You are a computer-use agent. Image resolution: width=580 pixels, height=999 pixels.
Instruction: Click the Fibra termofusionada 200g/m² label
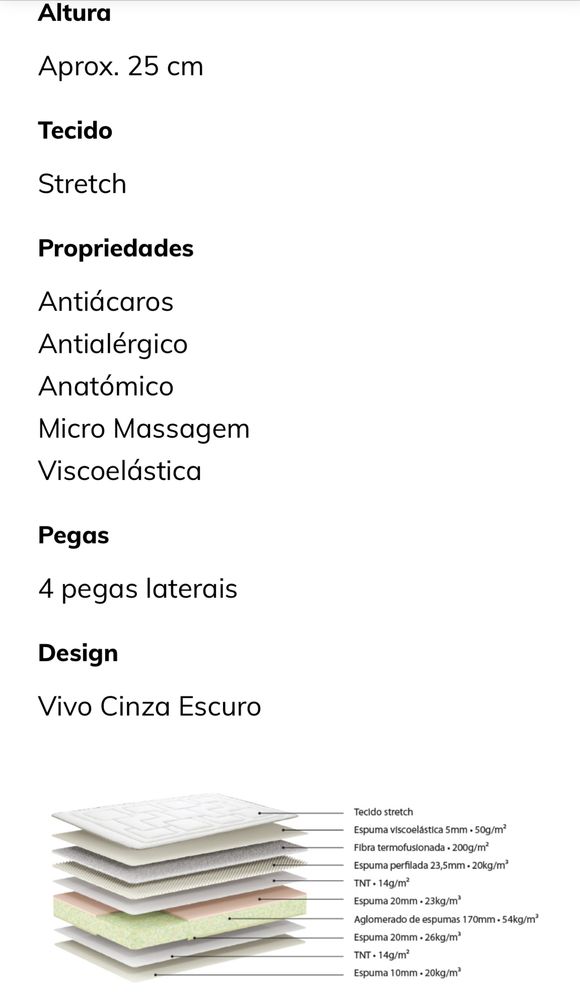[421, 847]
